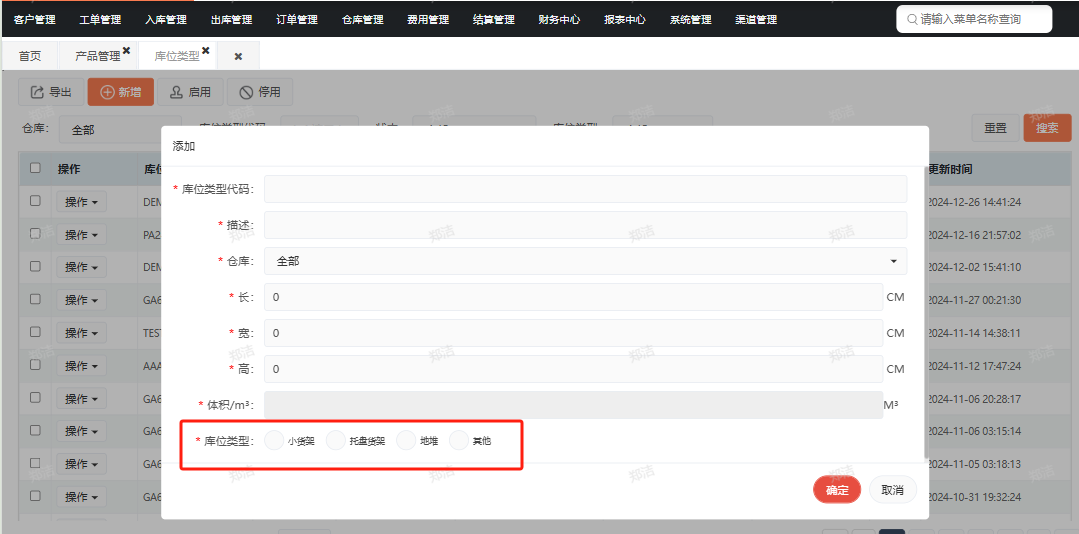Focus the 描述 input field

pyautogui.click(x=586, y=225)
